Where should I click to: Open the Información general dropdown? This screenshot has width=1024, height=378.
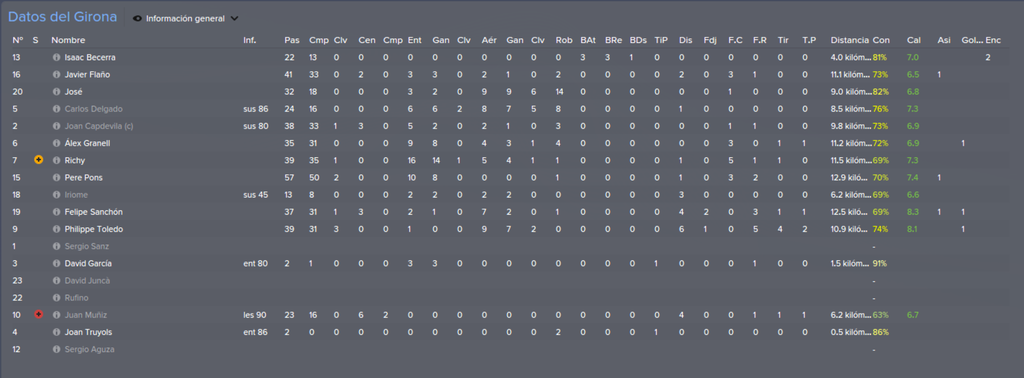click(185, 19)
